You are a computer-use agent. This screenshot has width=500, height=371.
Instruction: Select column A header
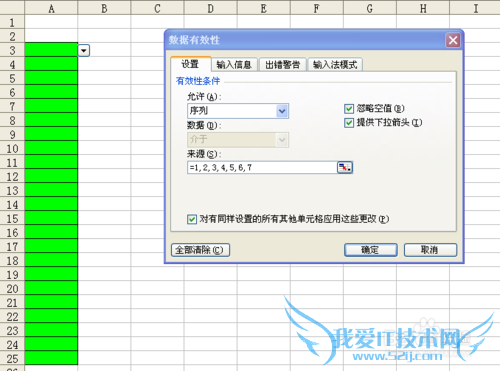tap(51, 8)
